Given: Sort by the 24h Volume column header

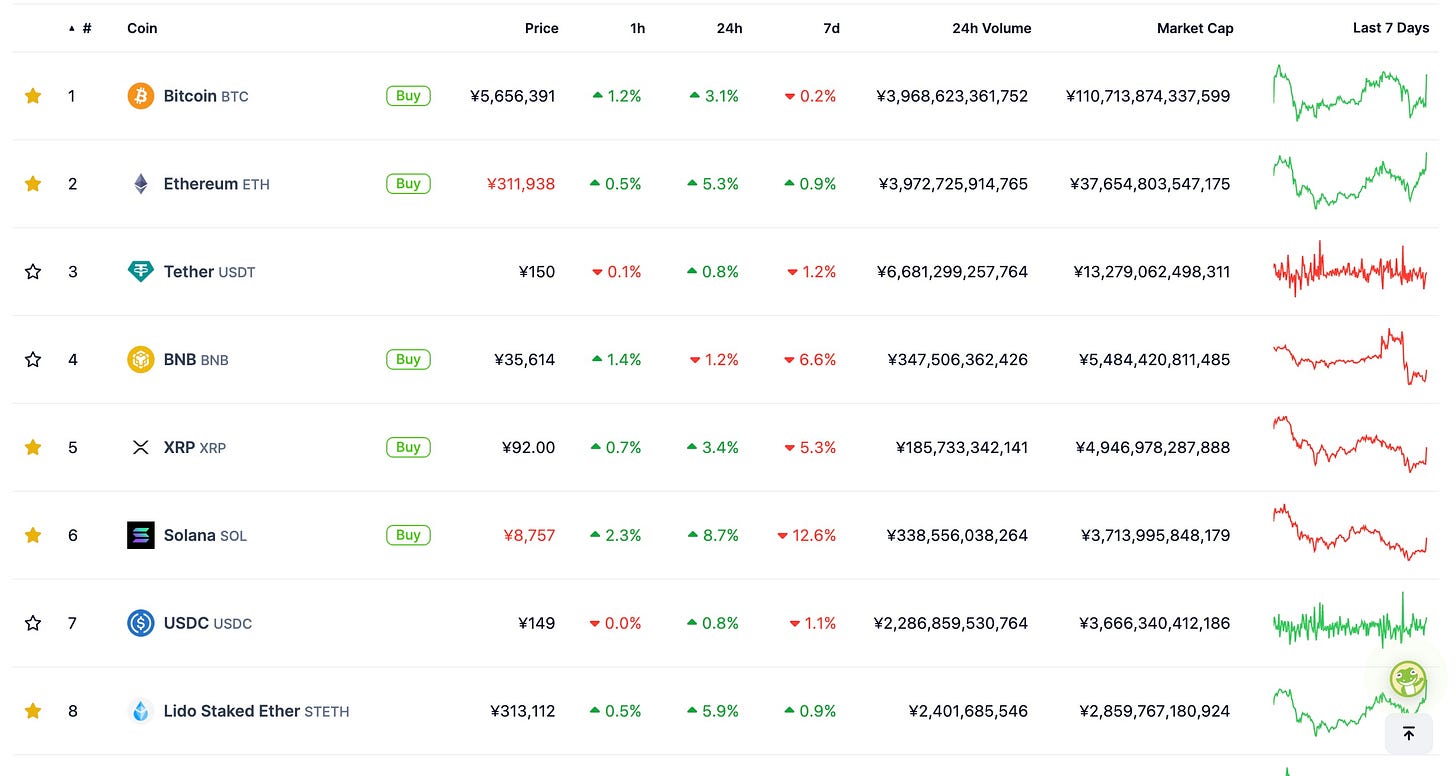Looking at the screenshot, I should pos(991,28).
